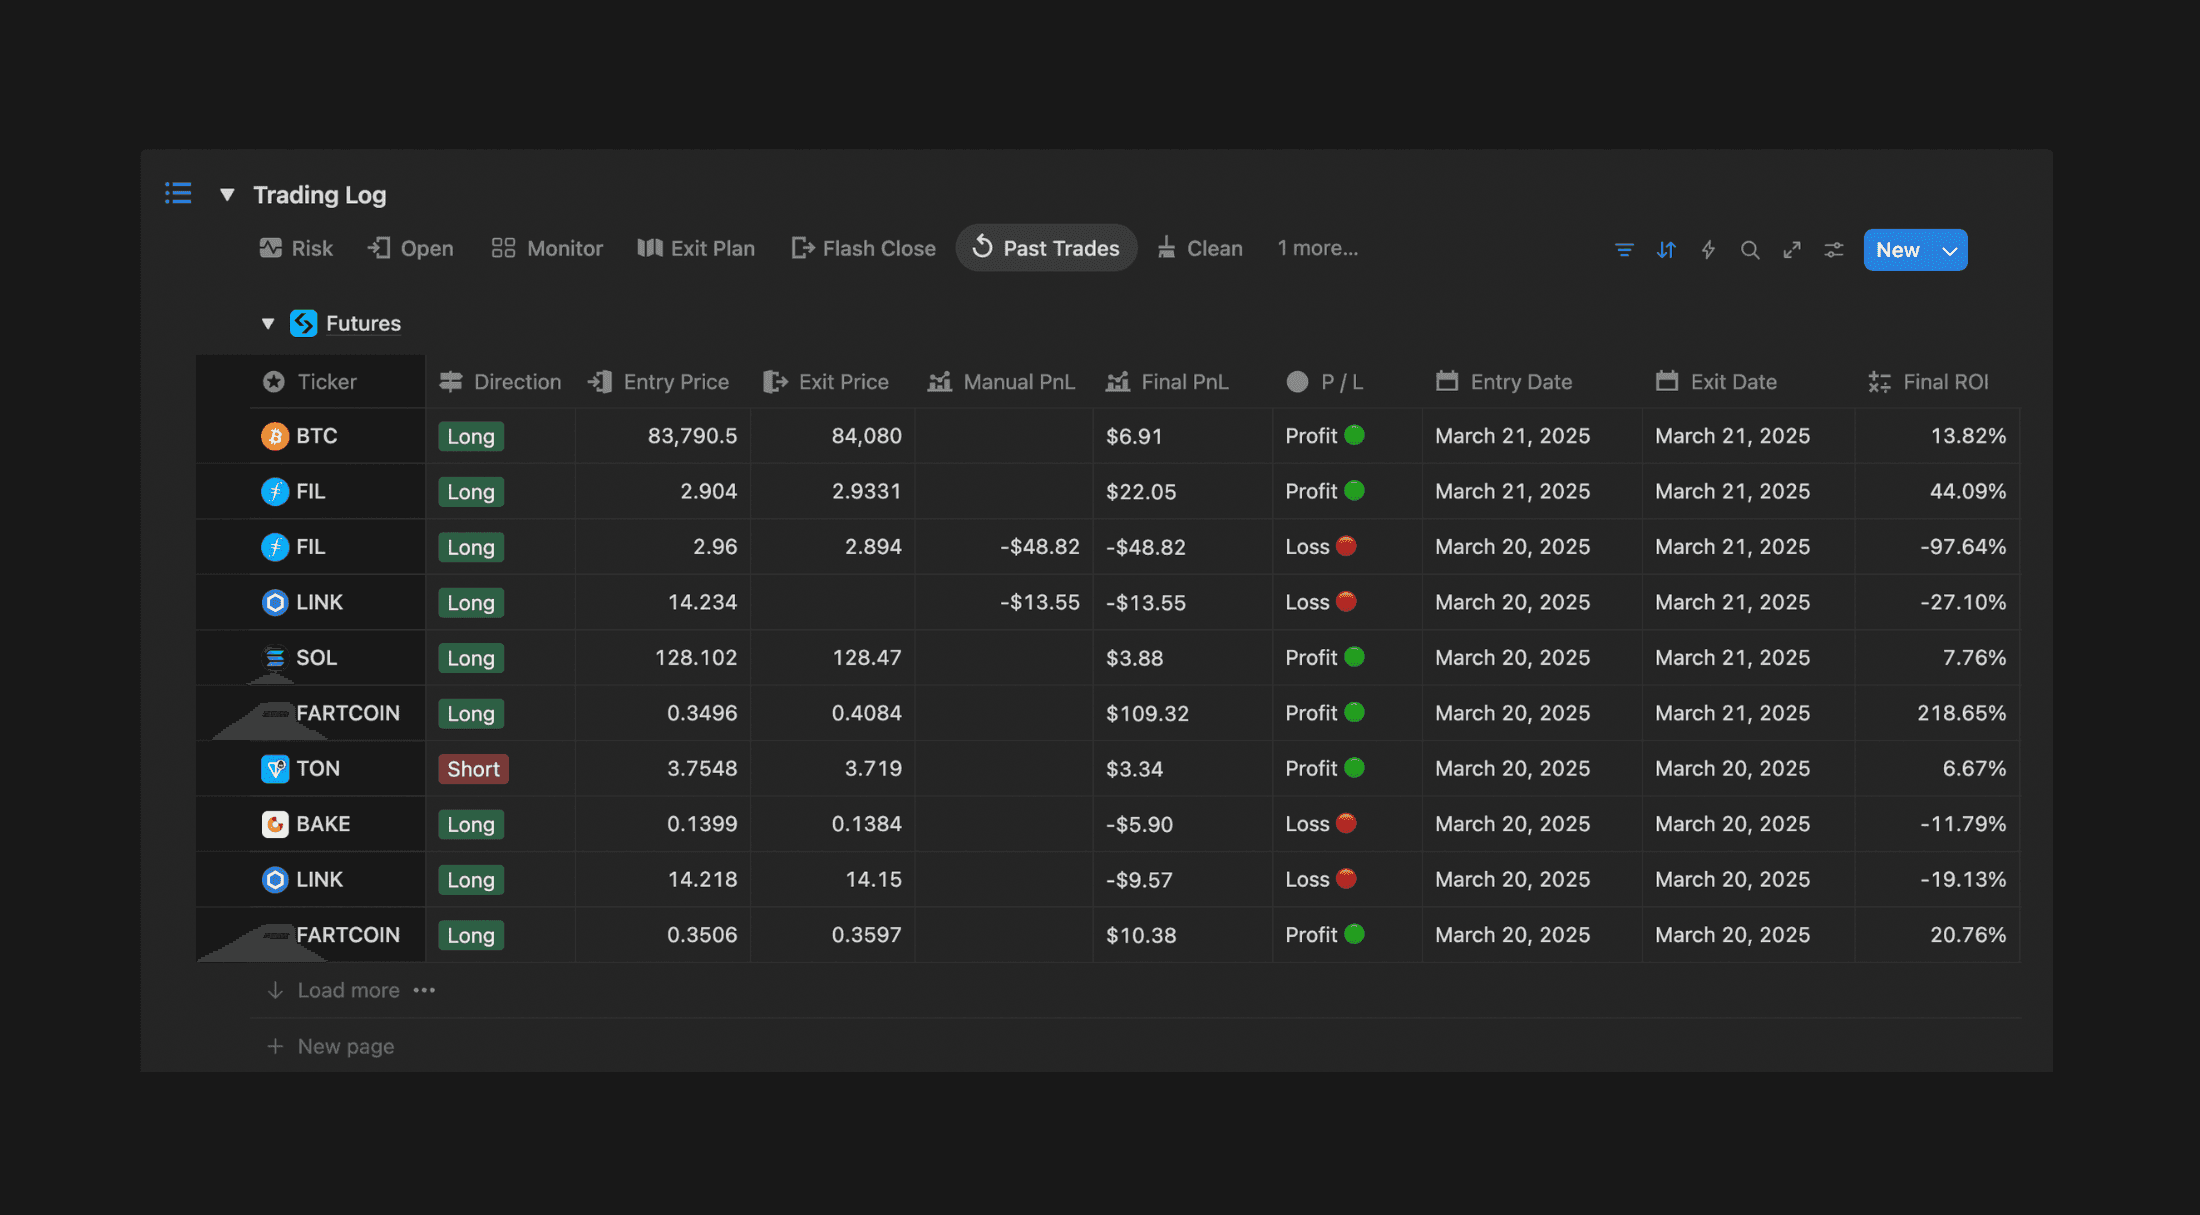The image size is (2200, 1215).
Task: Collapse the Trading Log section triangle
Action: tap(227, 193)
